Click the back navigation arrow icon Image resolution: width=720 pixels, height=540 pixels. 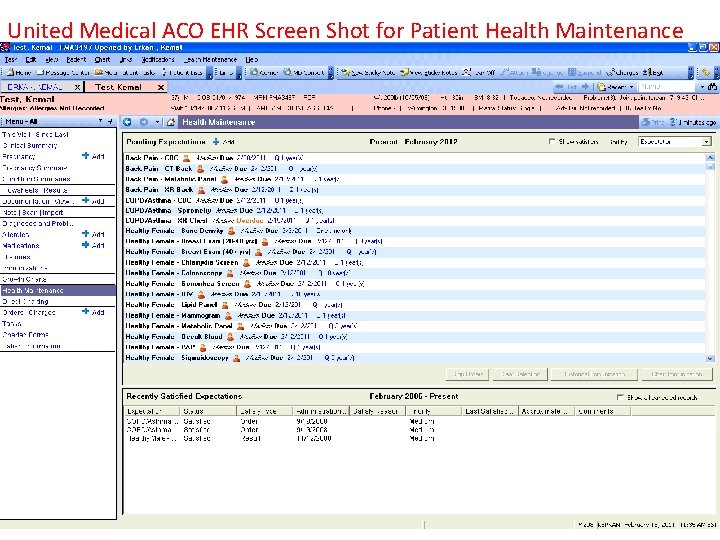[129, 122]
